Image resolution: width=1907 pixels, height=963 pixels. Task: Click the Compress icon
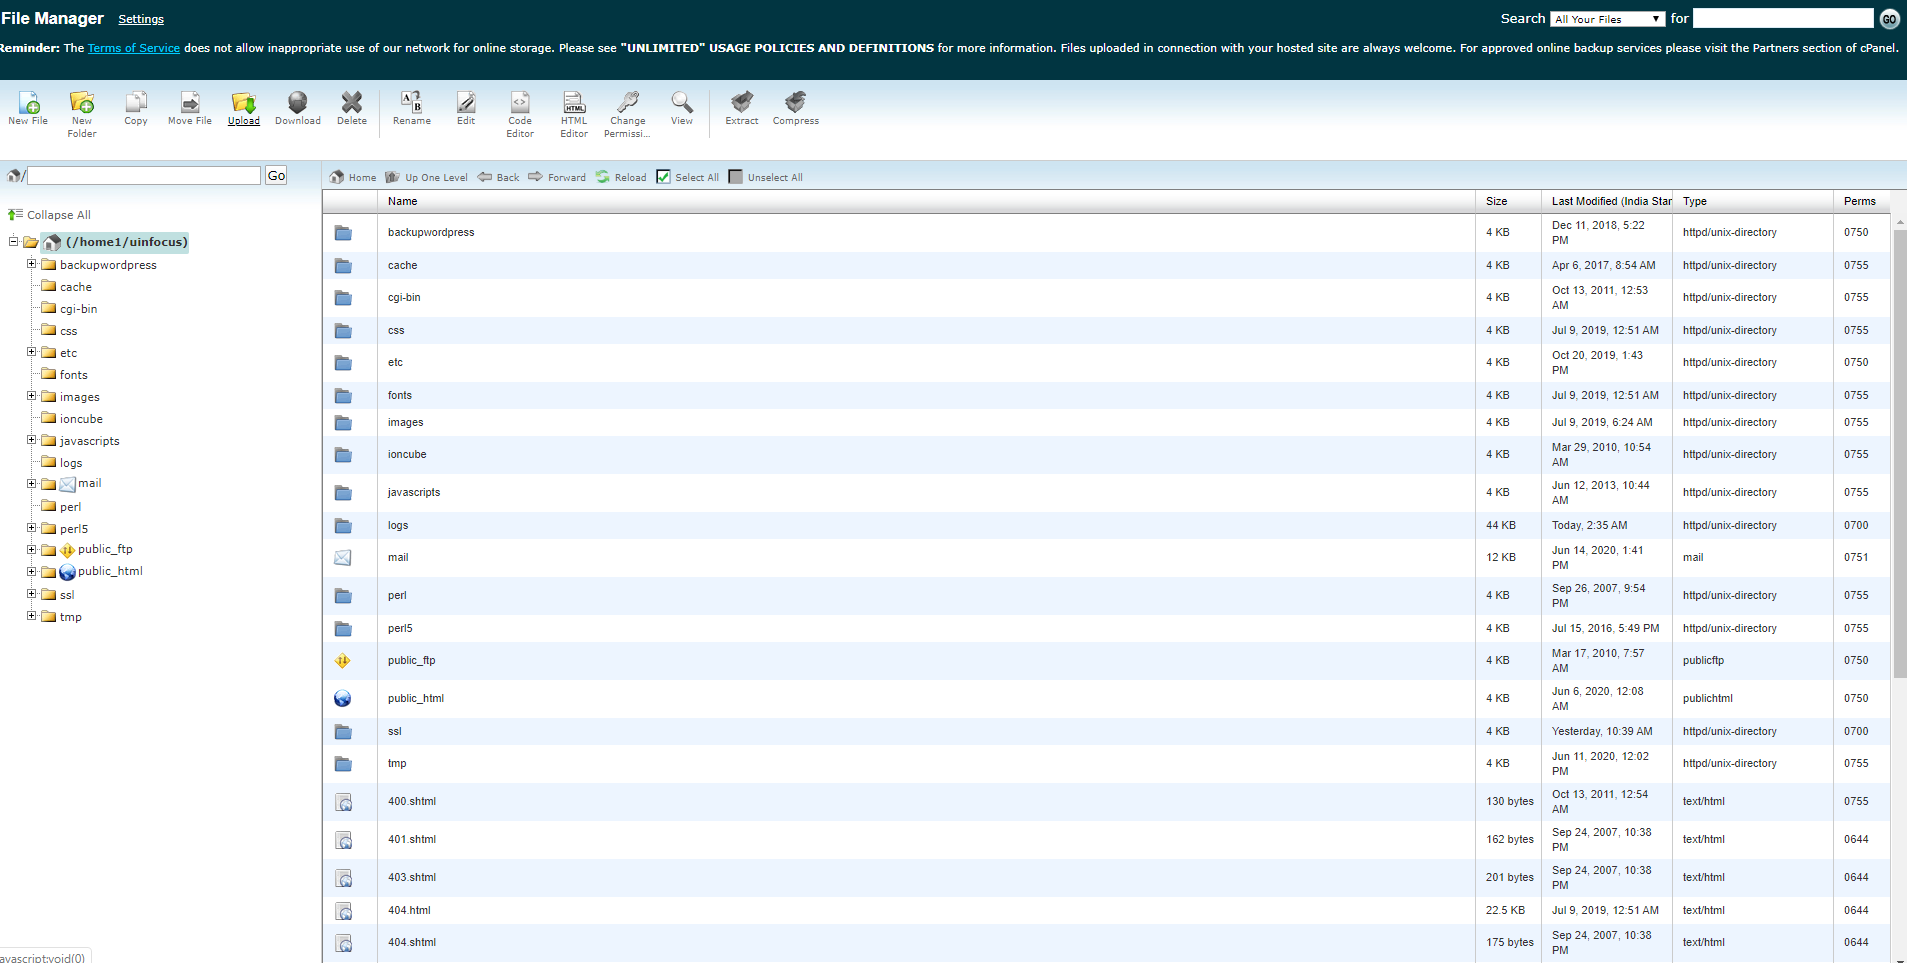(x=795, y=108)
